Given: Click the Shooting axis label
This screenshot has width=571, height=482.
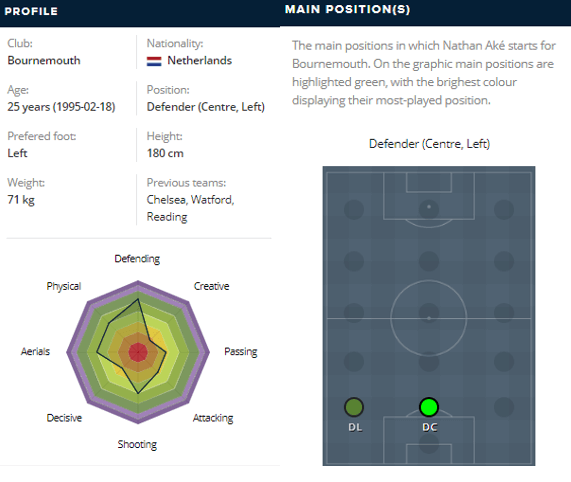Looking at the screenshot, I should (x=137, y=445).
